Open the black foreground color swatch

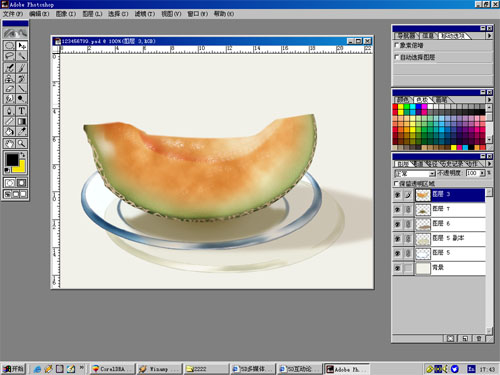pos(12,160)
